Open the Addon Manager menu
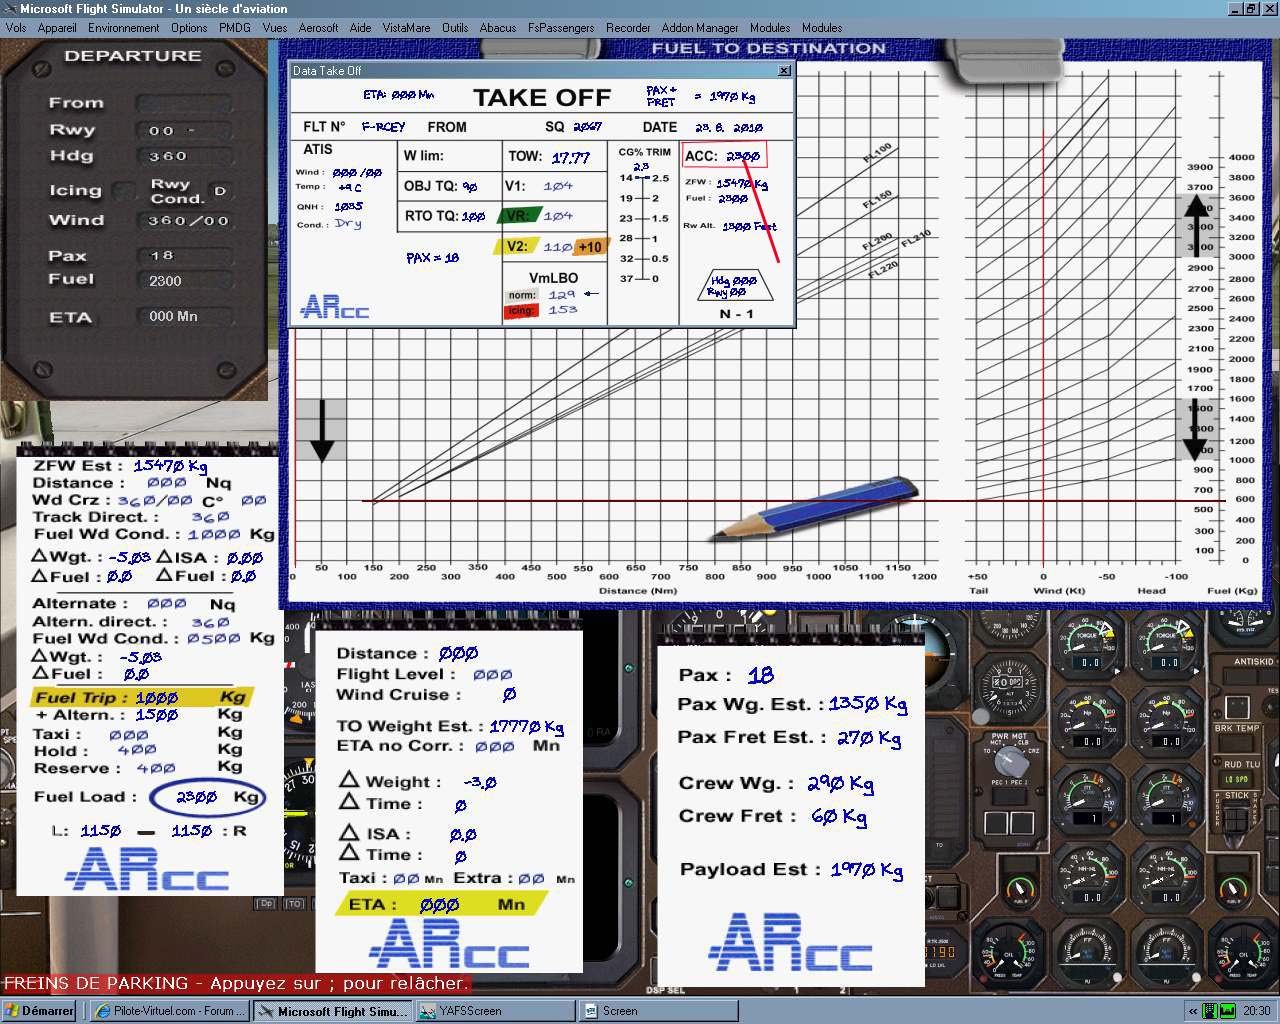Image resolution: width=1280 pixels, height=1024 pixels. click(700, 28)
